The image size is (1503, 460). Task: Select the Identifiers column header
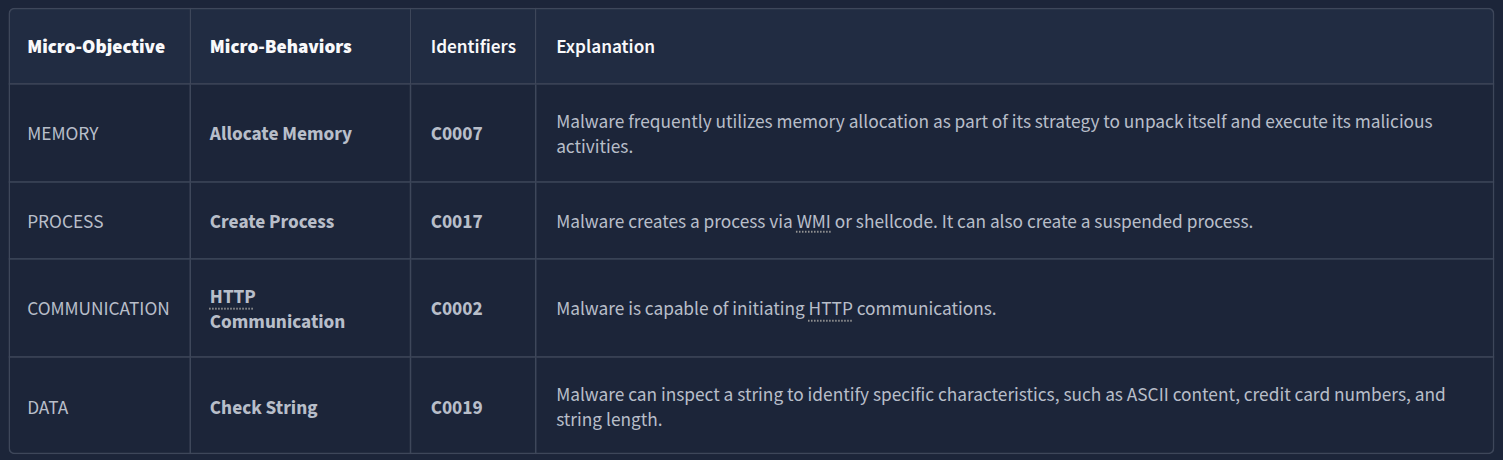473,47
